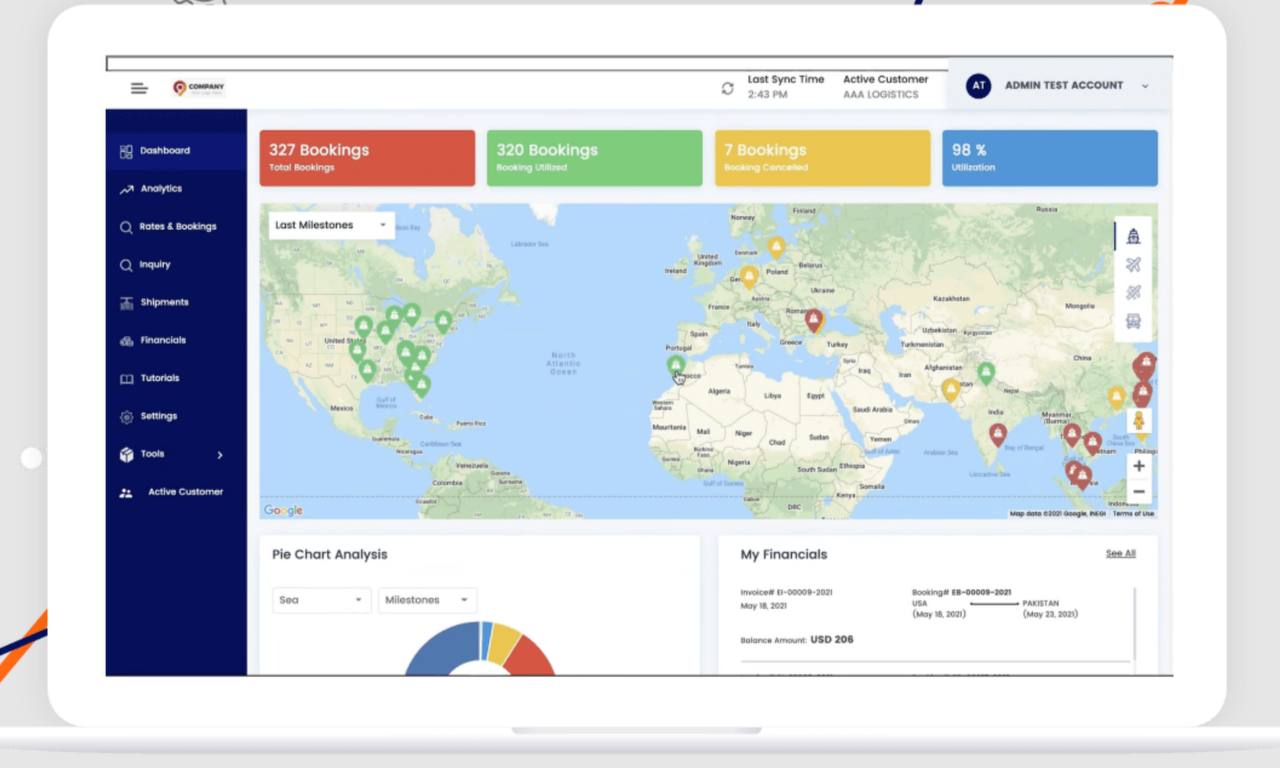Open the Milestones dropdown in Pie Chart Analysis

(x=427, y=600)
